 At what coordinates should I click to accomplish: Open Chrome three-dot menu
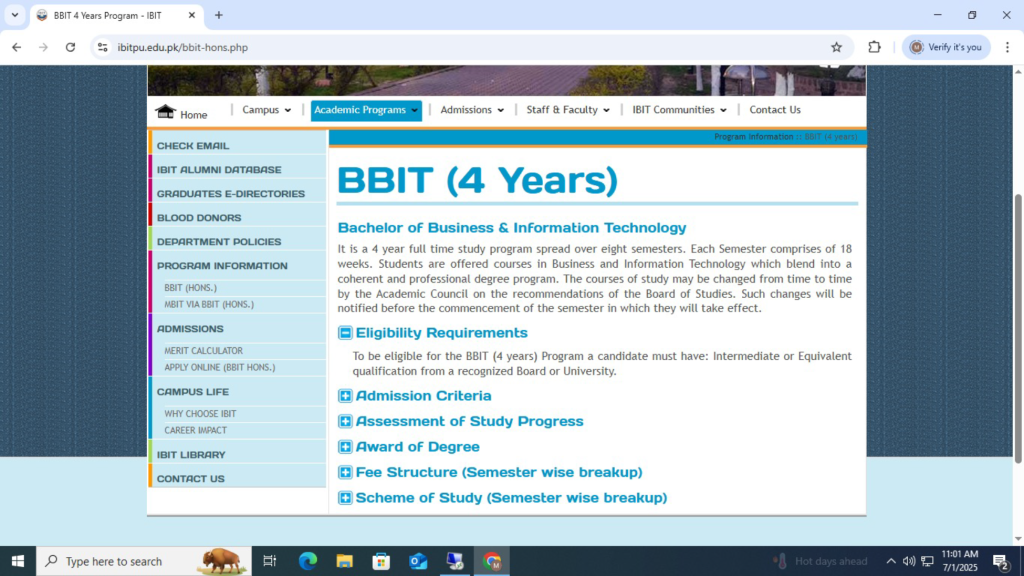point(1007,47)
